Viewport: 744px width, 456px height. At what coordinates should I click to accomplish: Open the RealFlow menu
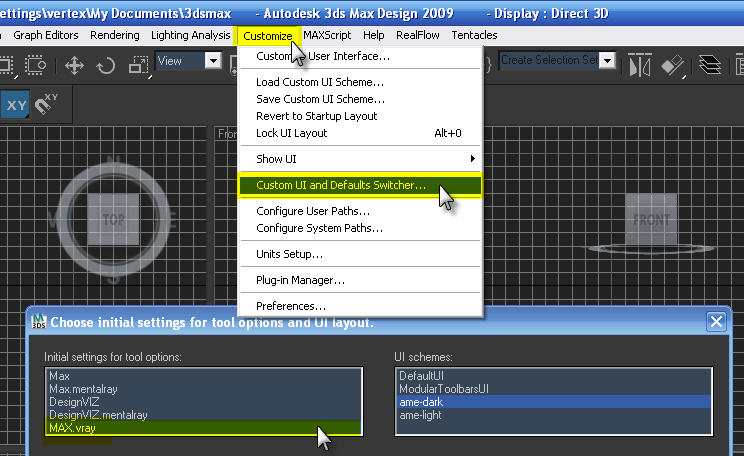418,35
